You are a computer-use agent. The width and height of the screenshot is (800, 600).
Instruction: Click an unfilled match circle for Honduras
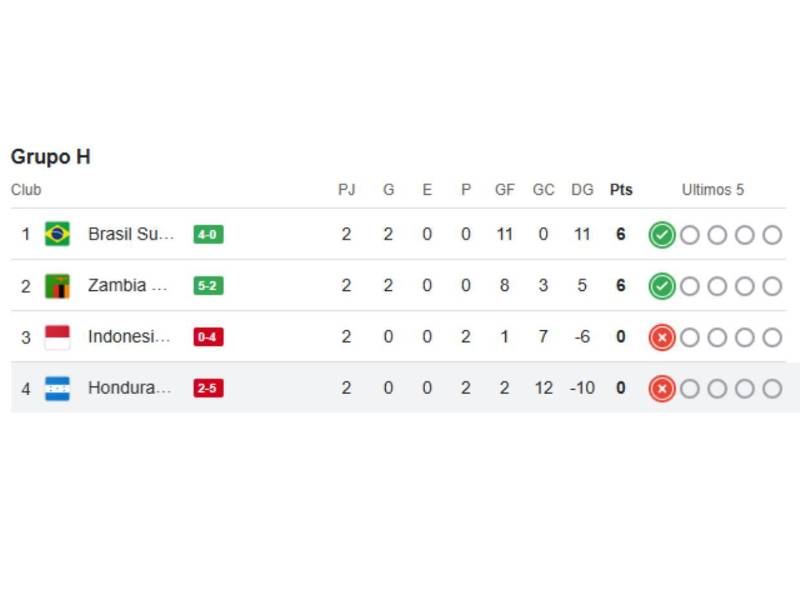718,388
